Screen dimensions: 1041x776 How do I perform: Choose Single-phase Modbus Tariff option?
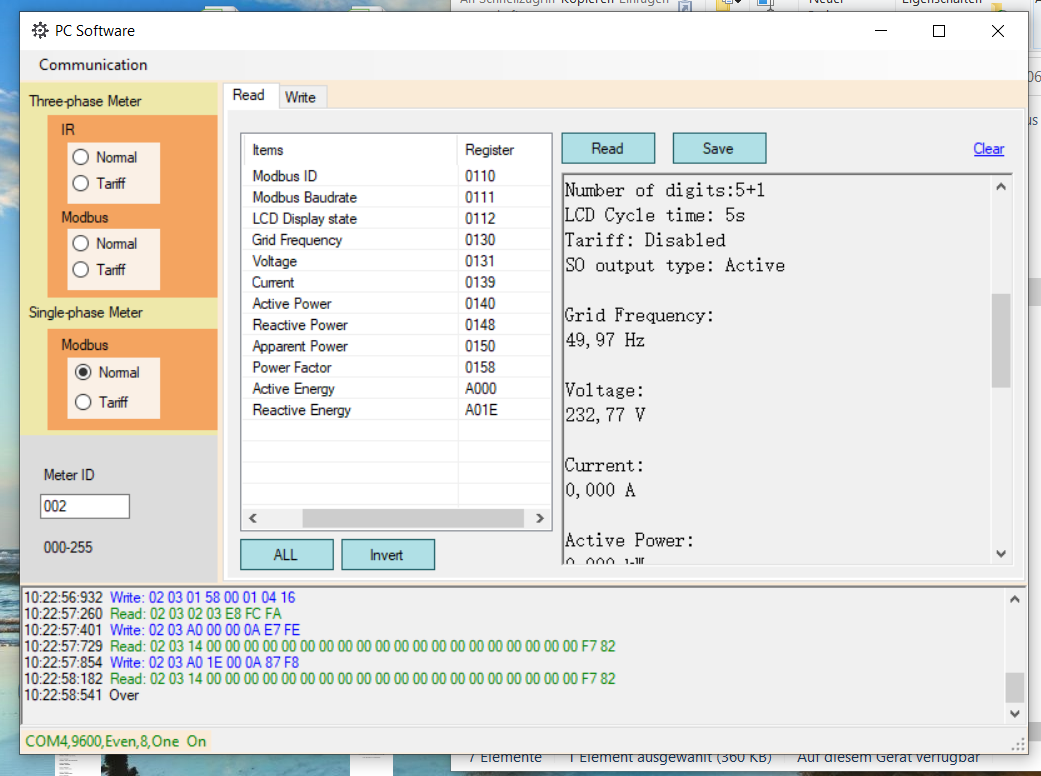[84, 402]
